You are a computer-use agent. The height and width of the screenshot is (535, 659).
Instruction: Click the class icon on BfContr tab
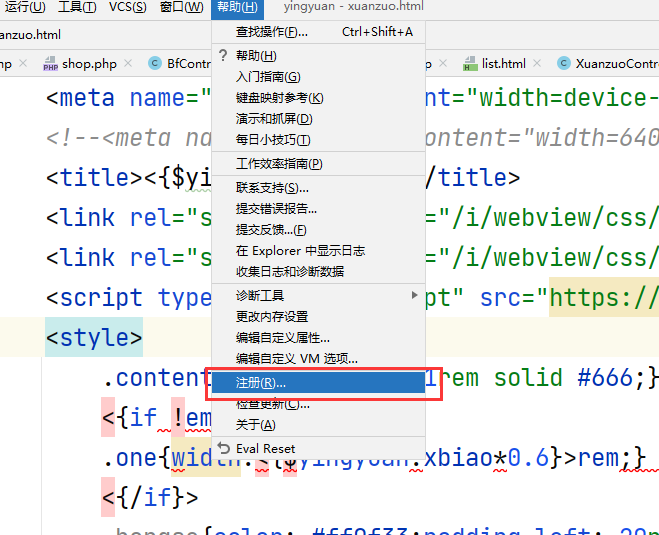pos(155,63)
